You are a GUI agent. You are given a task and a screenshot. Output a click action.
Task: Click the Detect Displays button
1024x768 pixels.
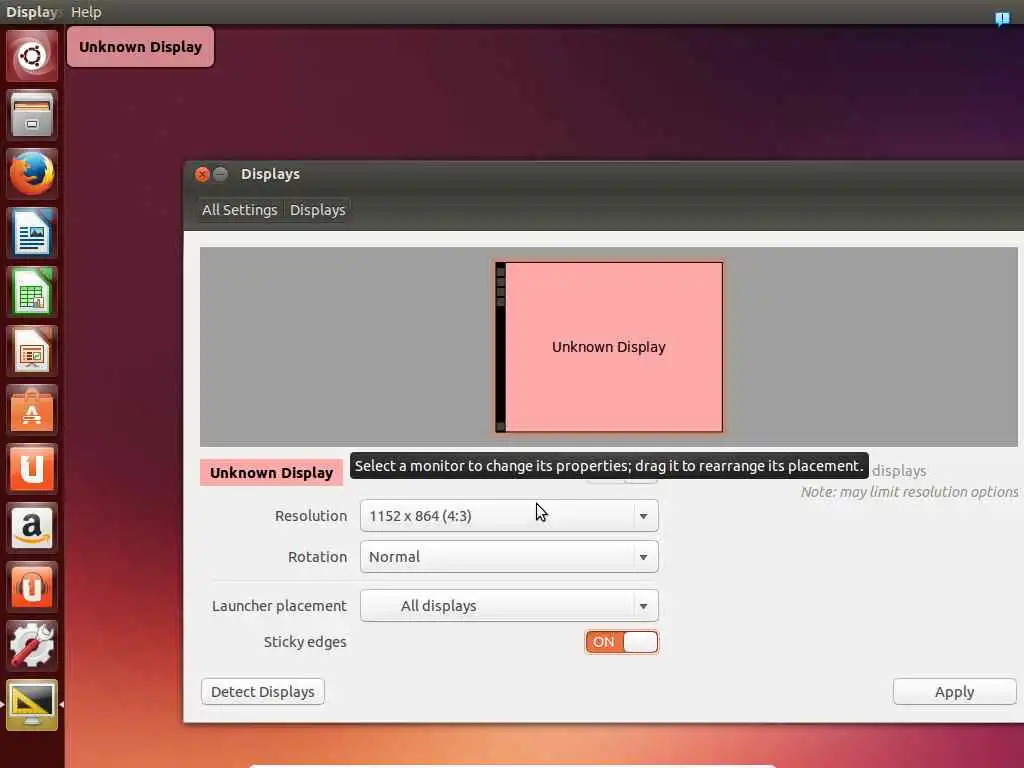tap(263, 692)
